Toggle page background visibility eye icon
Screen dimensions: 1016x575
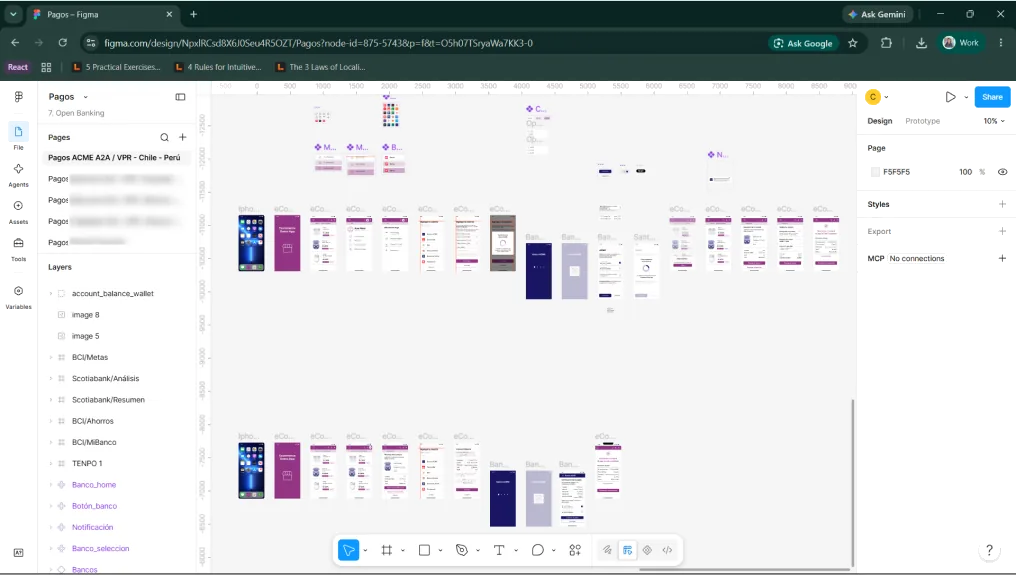(1002, 172)
